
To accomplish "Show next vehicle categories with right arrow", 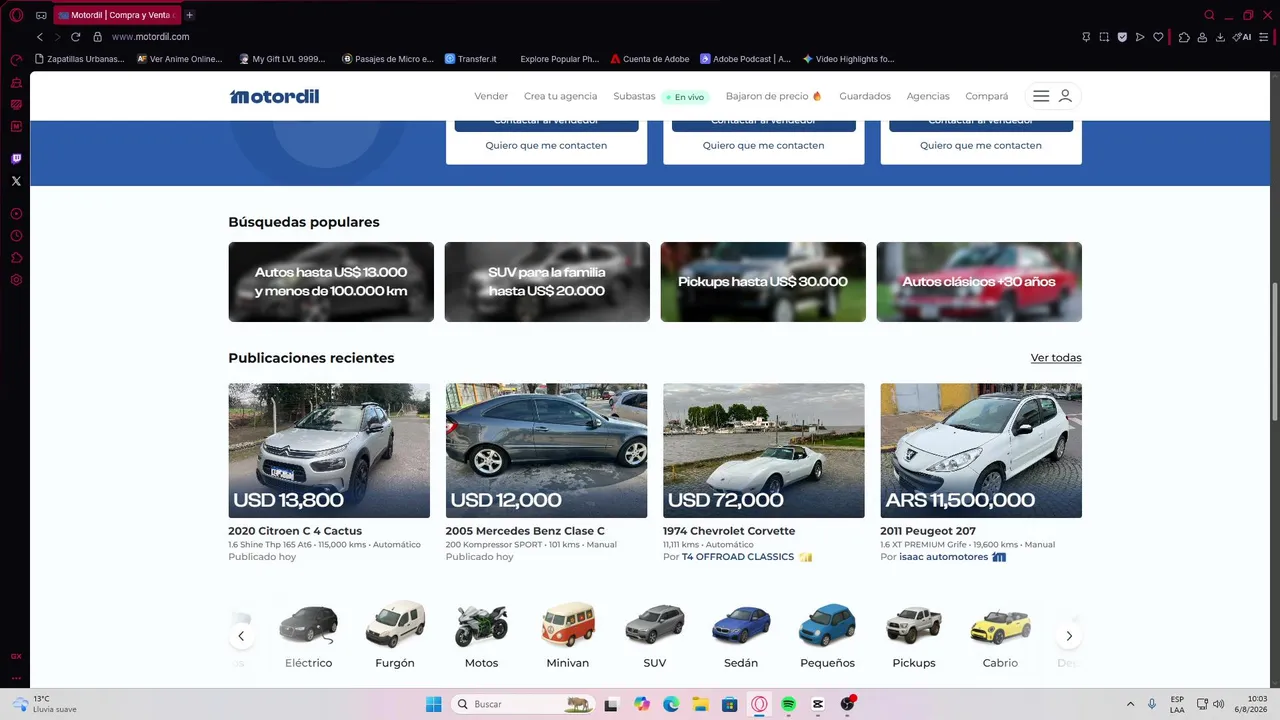I will click(1069, 636).
